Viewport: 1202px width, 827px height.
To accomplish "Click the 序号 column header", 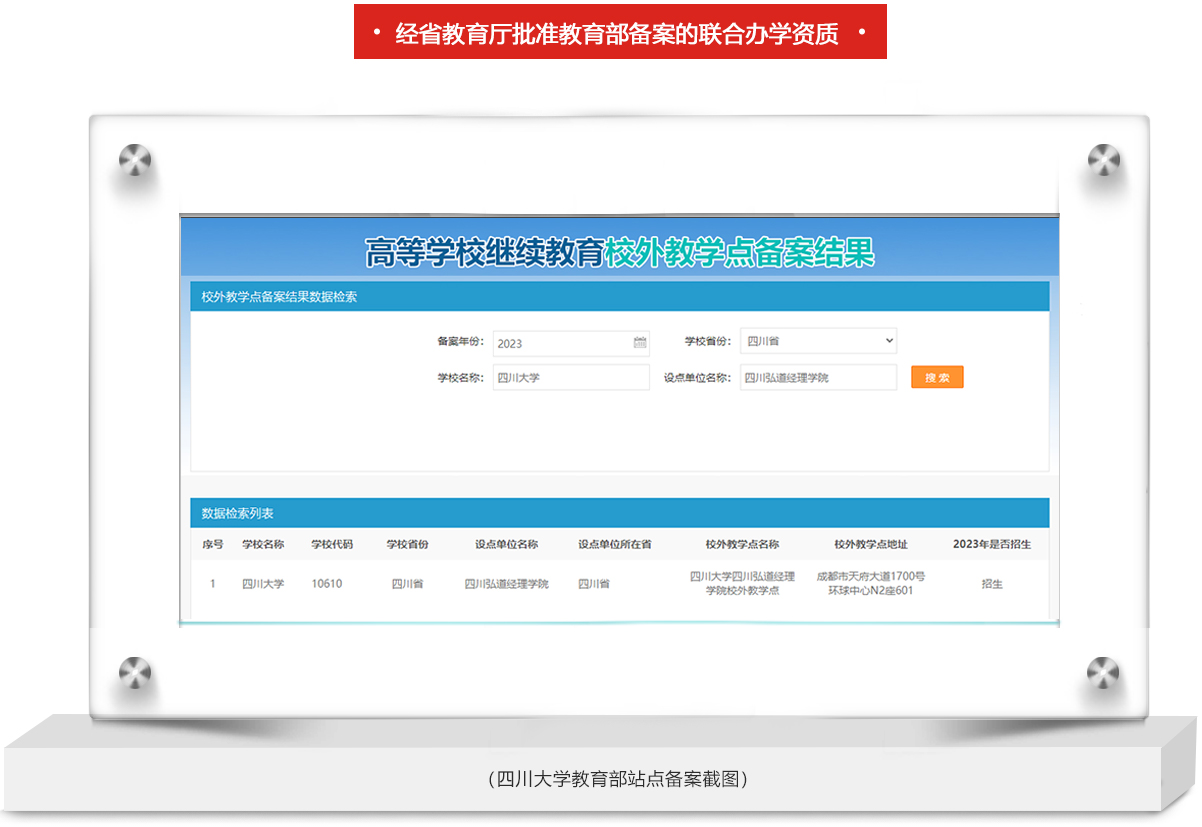I will (212, 545).
